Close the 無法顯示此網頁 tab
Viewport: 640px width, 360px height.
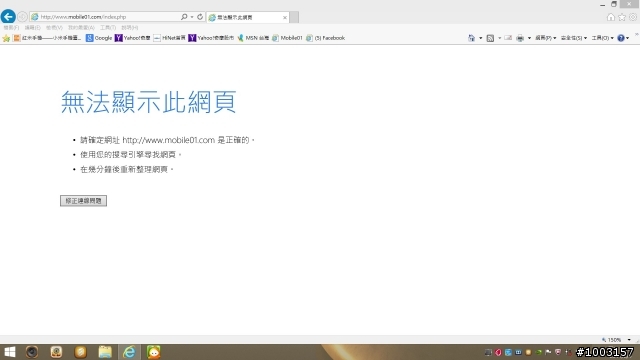[285, 17]
